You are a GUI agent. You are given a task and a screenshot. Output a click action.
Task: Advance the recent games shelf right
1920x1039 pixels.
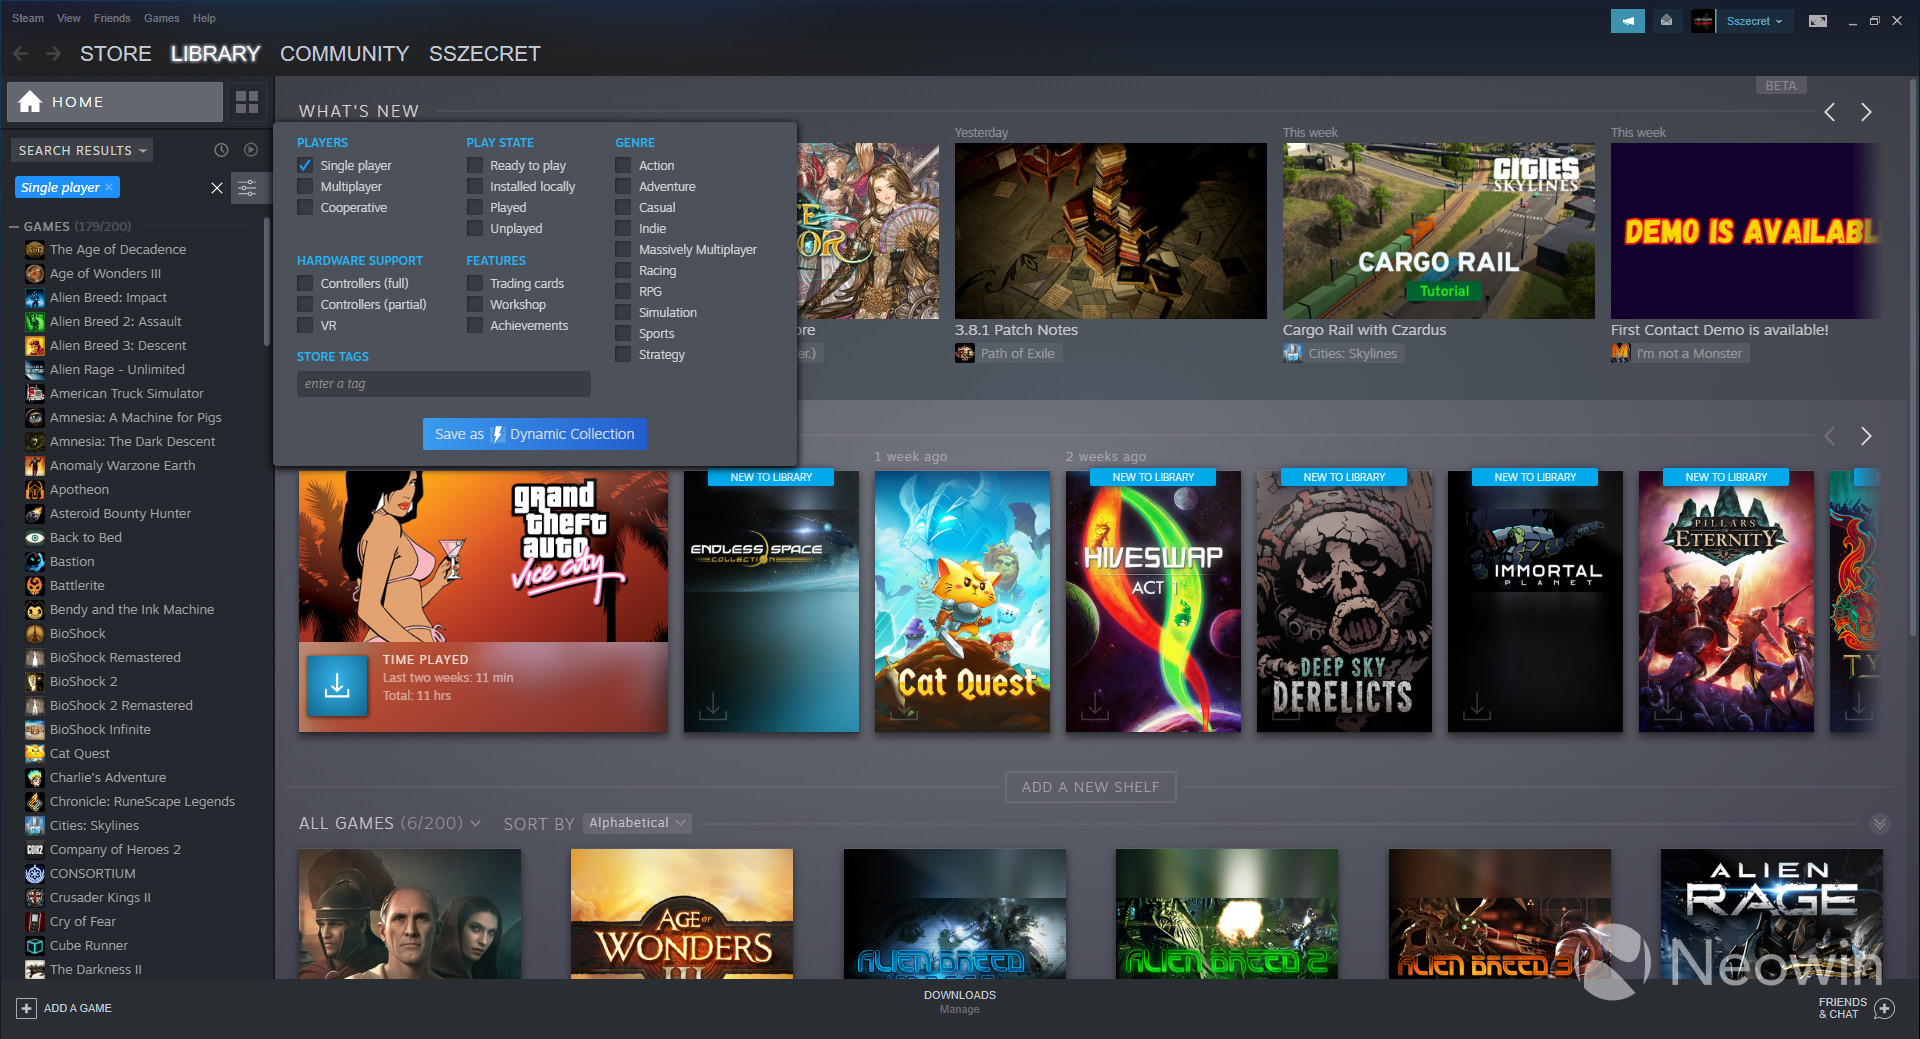pyautogui.click(x=1866, y=436)
